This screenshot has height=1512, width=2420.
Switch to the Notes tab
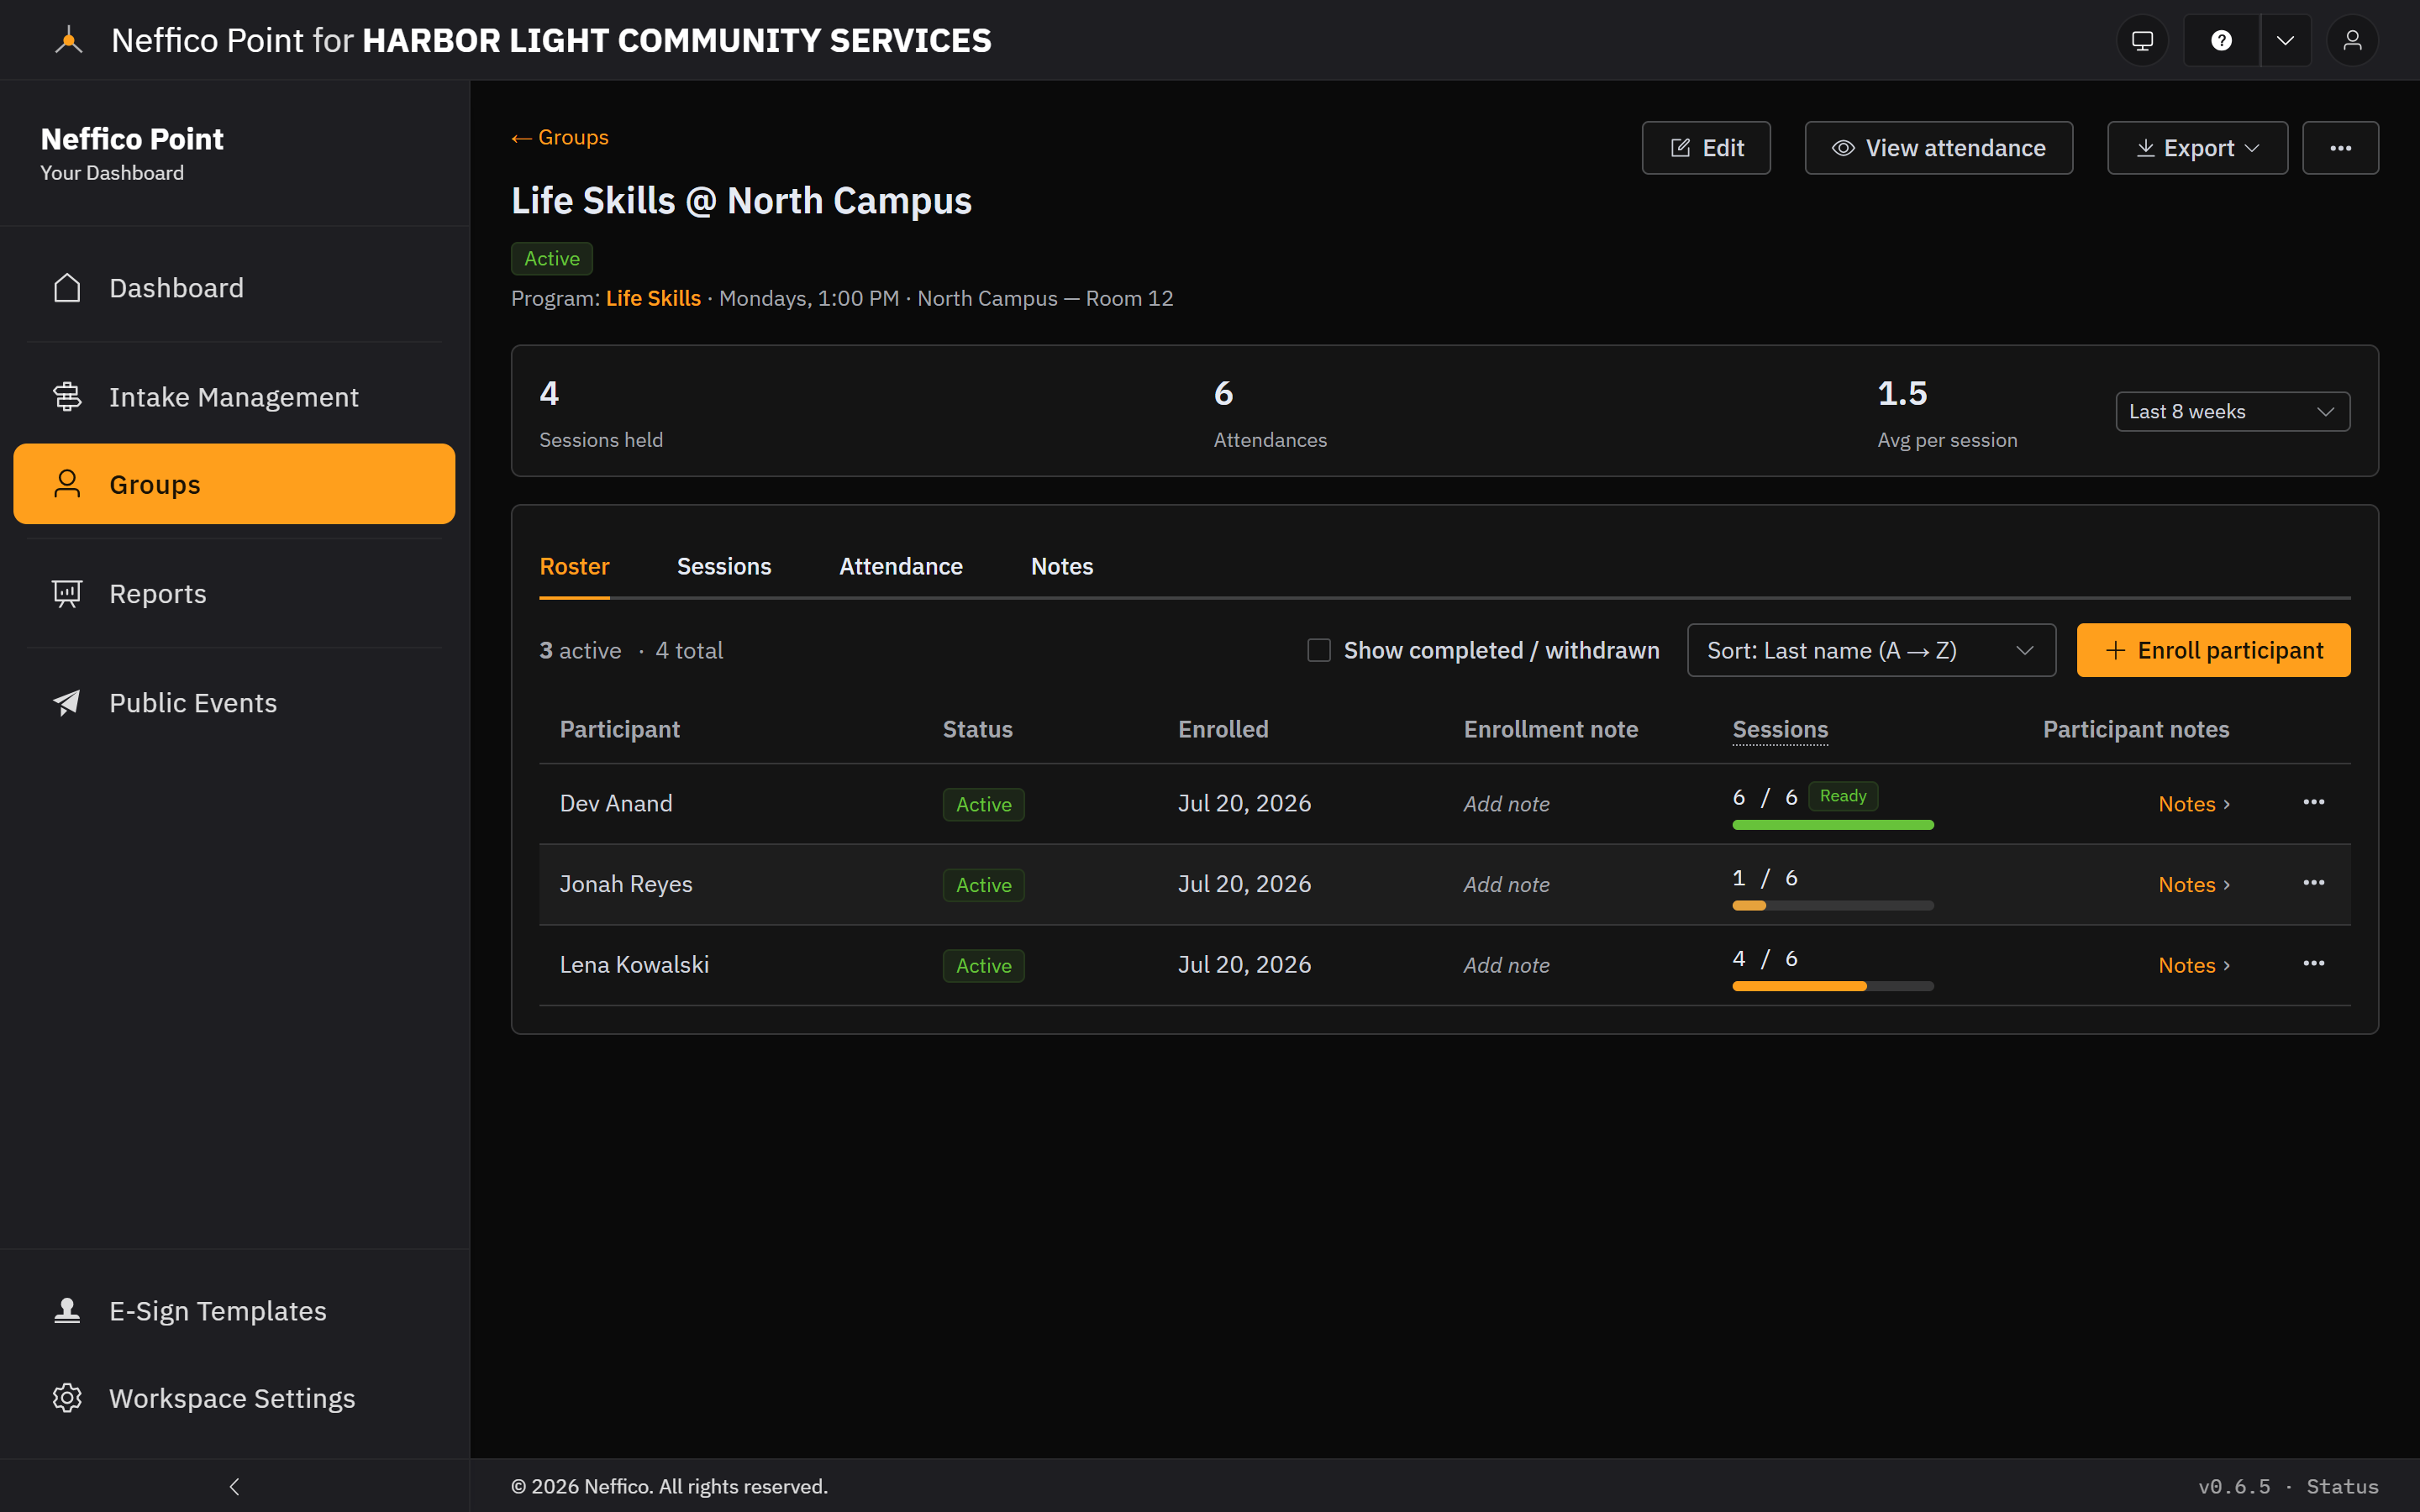pos(1062,567)
